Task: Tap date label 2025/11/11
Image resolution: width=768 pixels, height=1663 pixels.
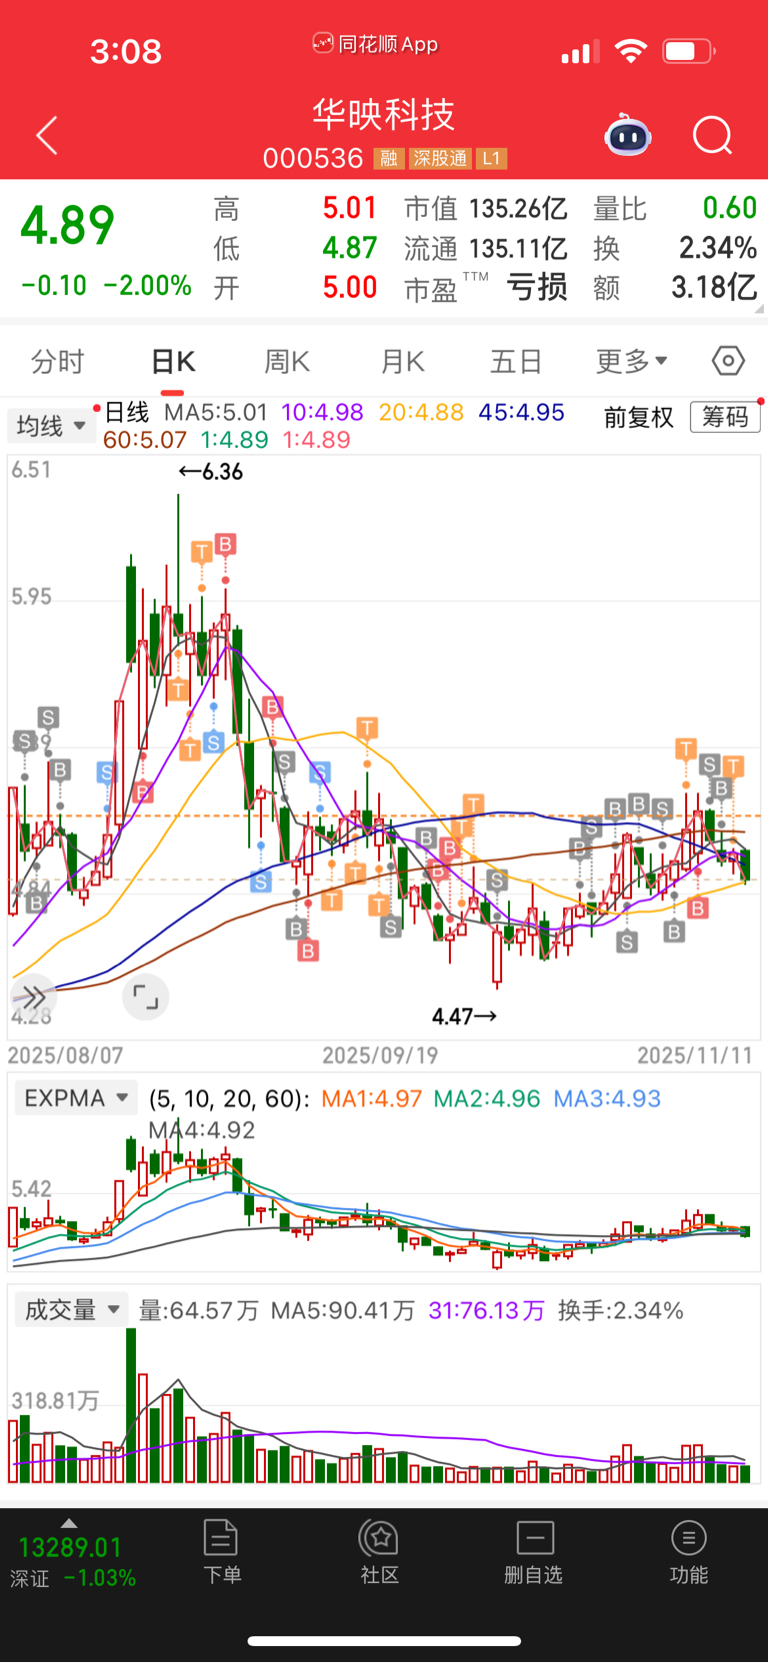Action: tap(695, 1056)
